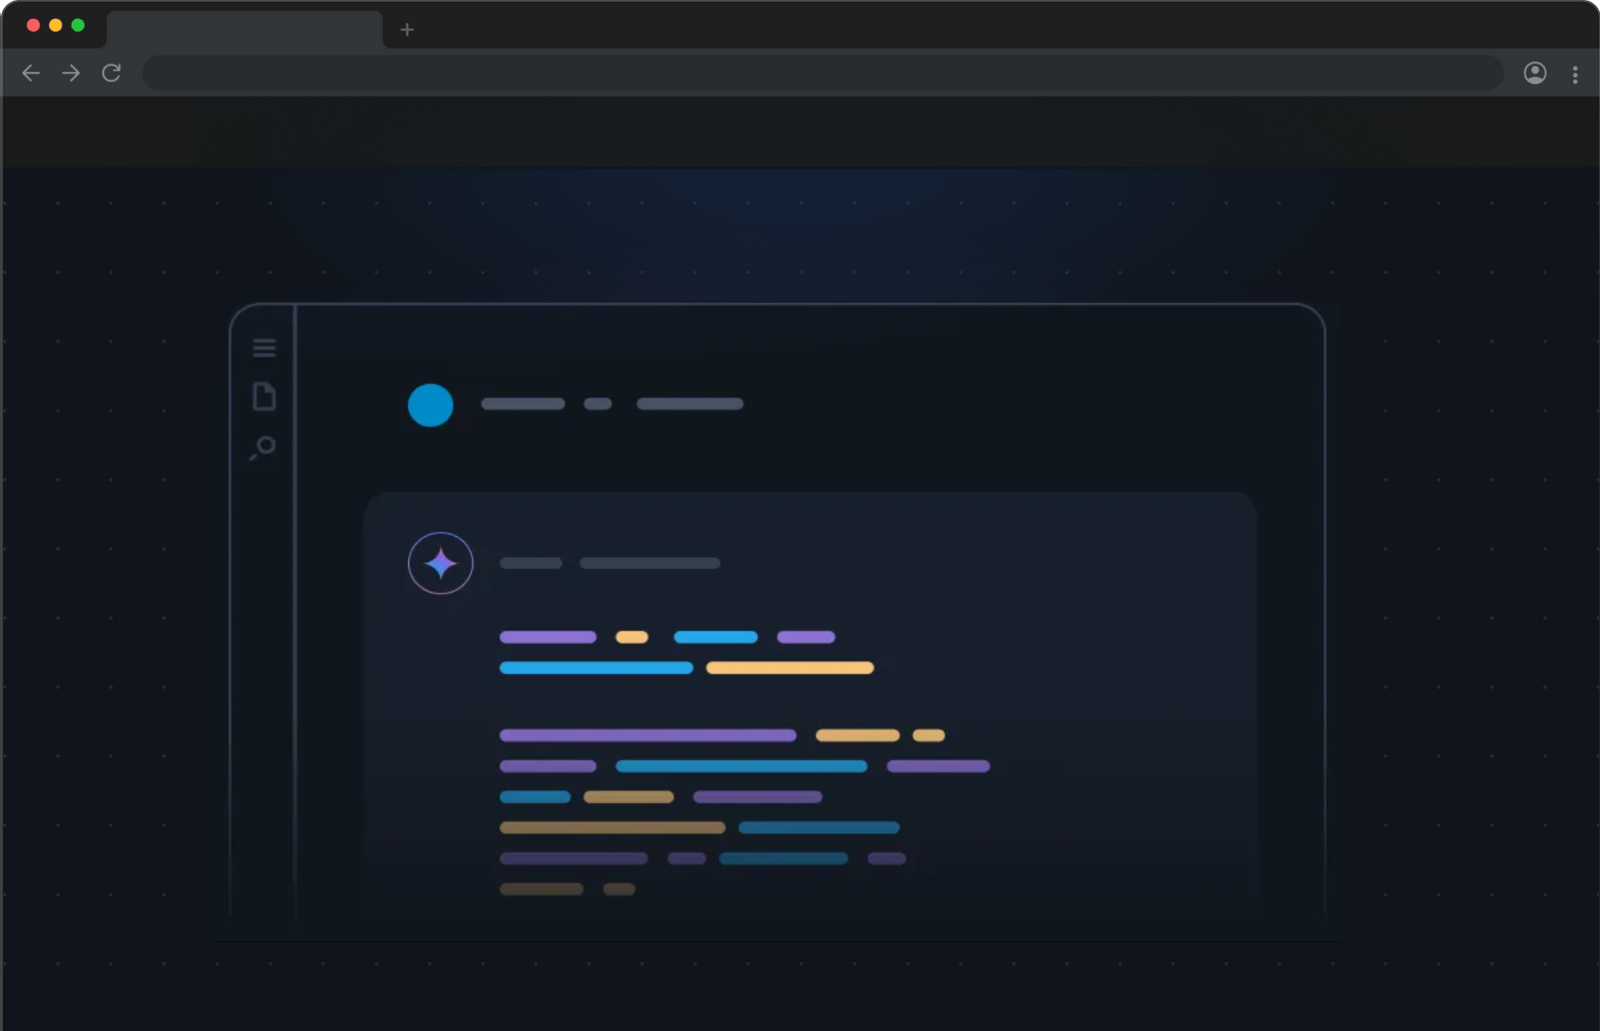Image resolution: width=1600 pixels, height=1031 pixels.
Task: Click the document icon in the sidebar
Action: (x=264, y=397)
